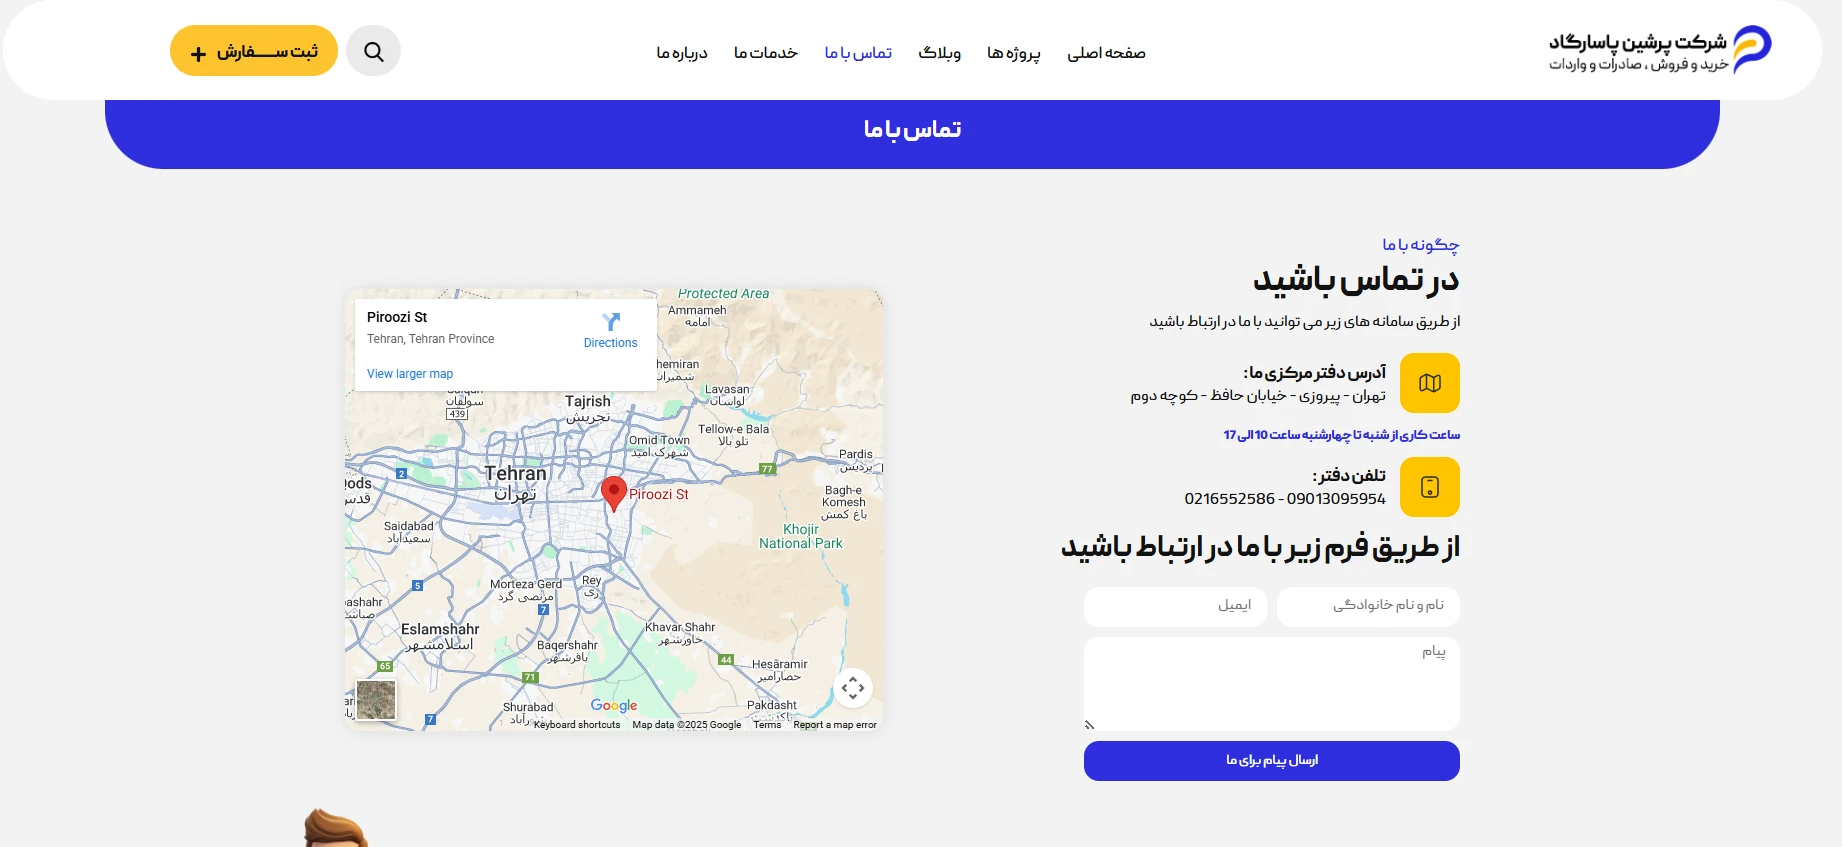The image size is (1842, 847).
Task: Open the پروژه ها projects menu item
Action: point(1013,53)
